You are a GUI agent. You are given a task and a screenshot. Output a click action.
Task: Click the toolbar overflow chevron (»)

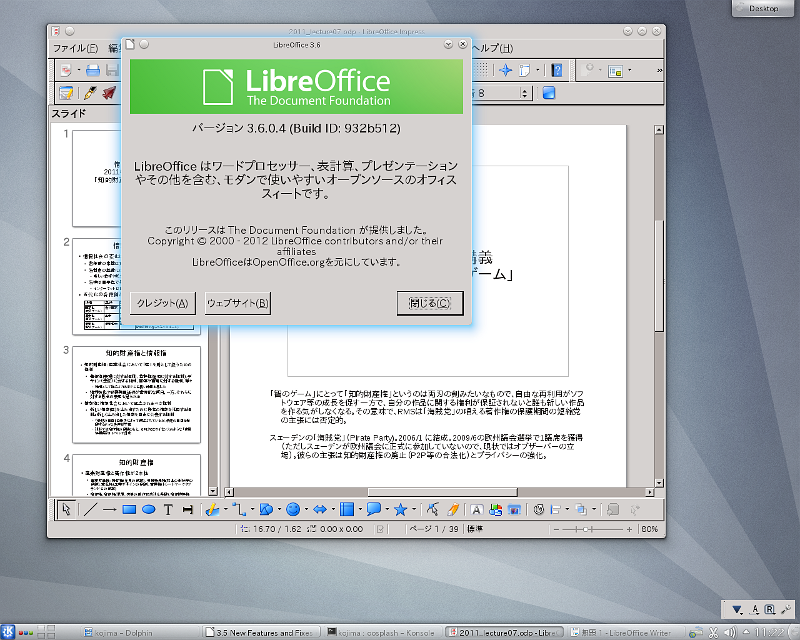(x=659, y=70)
